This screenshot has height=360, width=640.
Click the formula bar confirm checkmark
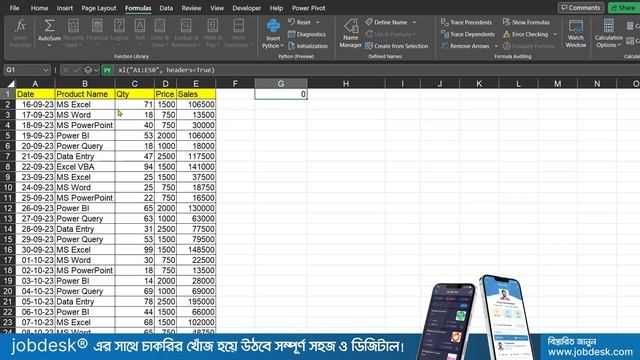[76, 70]
